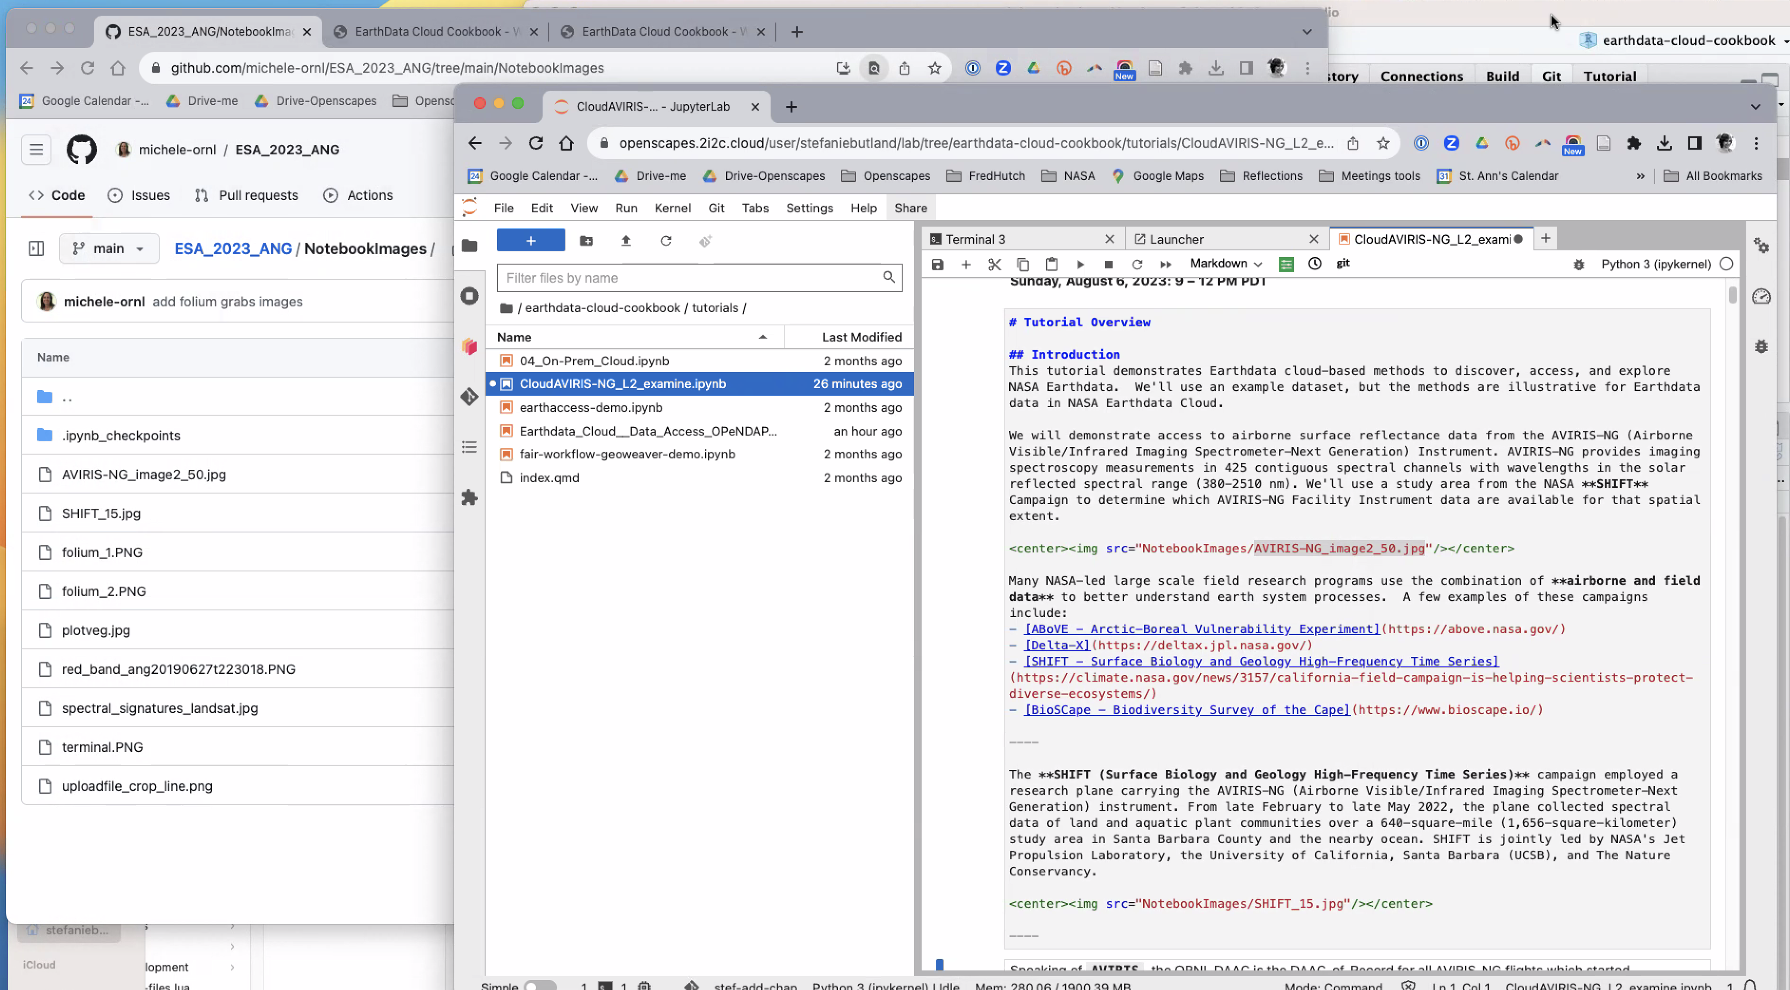Interrupt the kernel with the stop button
This screenshot has height=990, width=1790.
point(1108,264)
